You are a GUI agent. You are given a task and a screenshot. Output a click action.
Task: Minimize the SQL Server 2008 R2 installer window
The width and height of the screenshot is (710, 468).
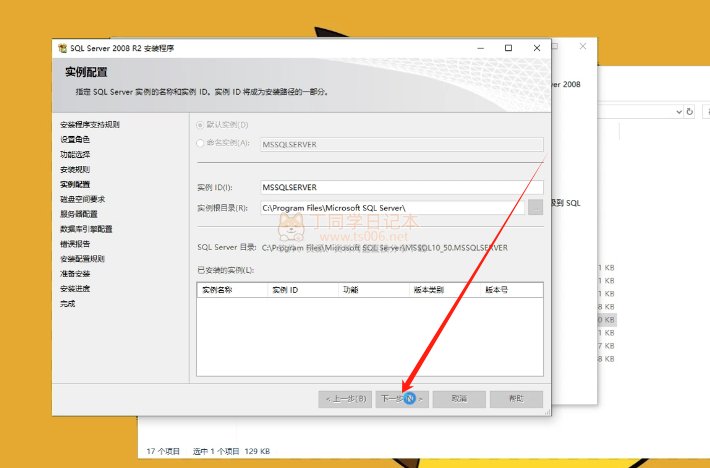click(481, 48)
